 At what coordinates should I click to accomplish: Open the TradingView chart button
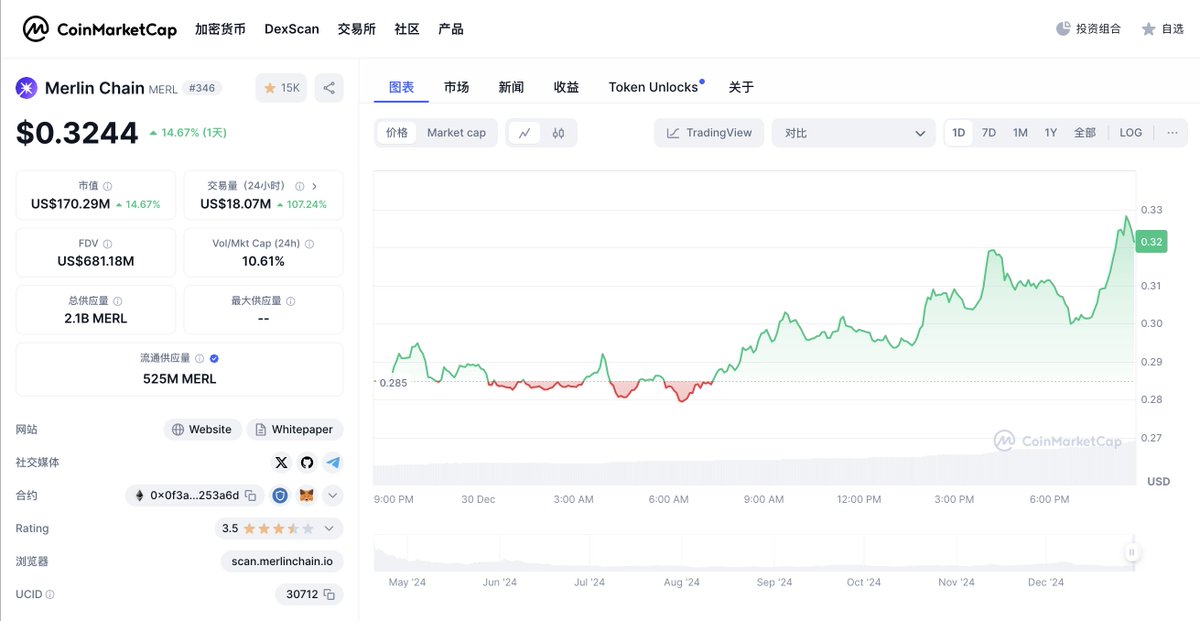710,133
